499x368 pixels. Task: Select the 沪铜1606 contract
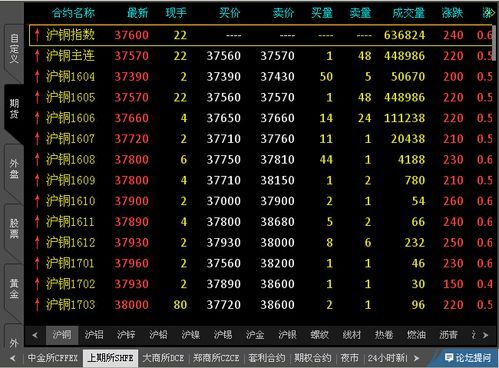point(261,118)
